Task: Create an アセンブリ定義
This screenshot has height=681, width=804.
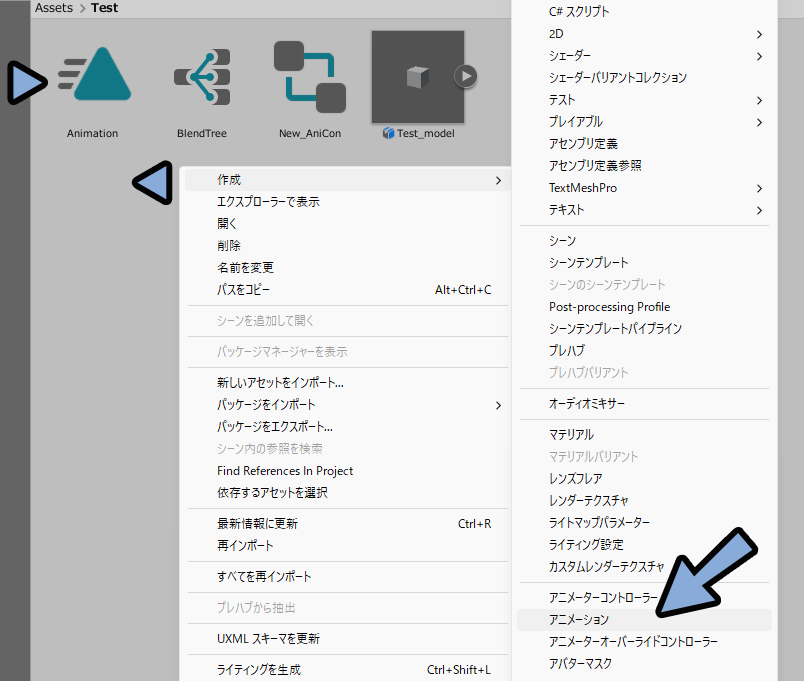Action: (645, 144)
